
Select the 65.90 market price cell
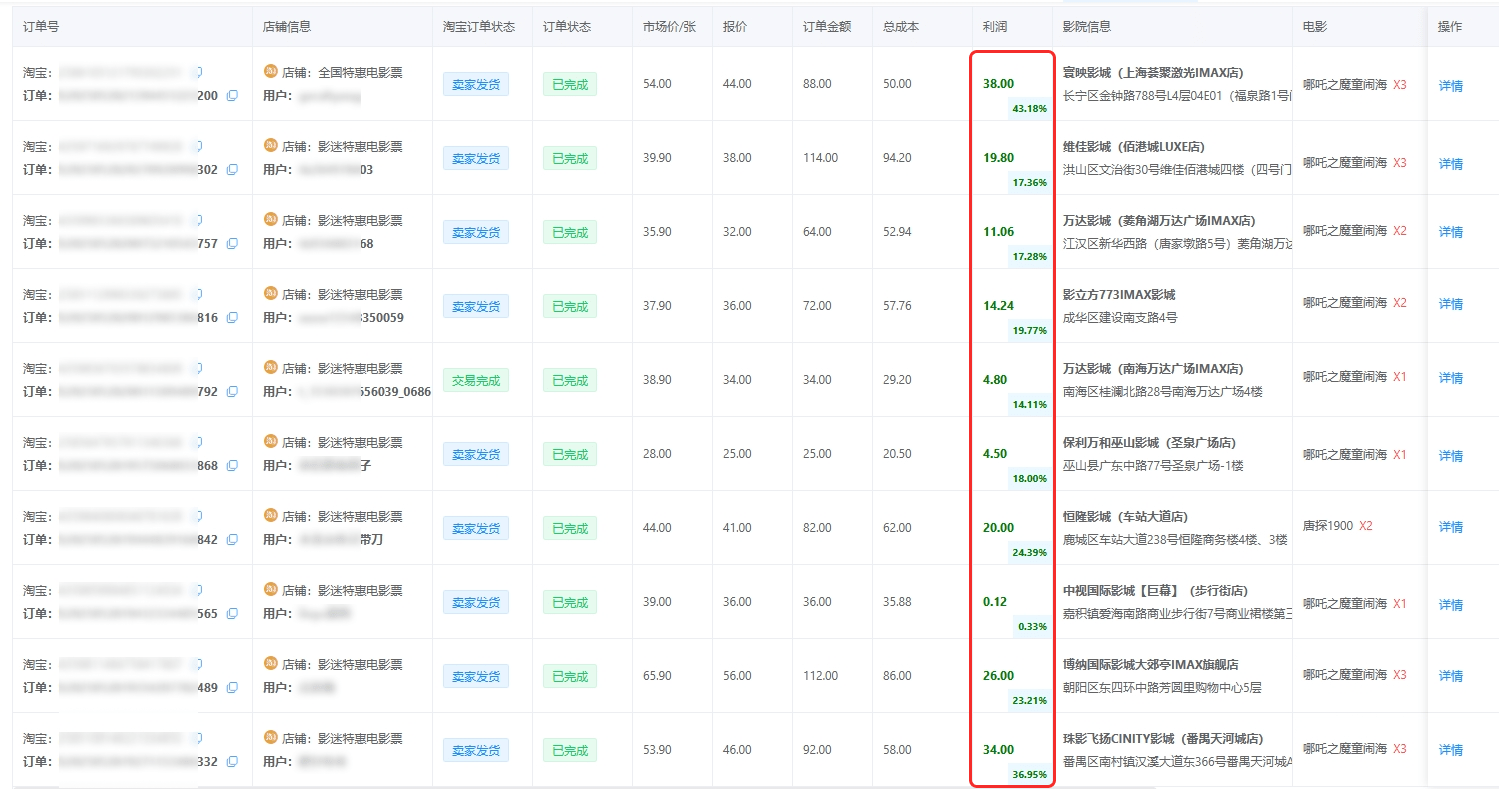[x=657, y=676]
